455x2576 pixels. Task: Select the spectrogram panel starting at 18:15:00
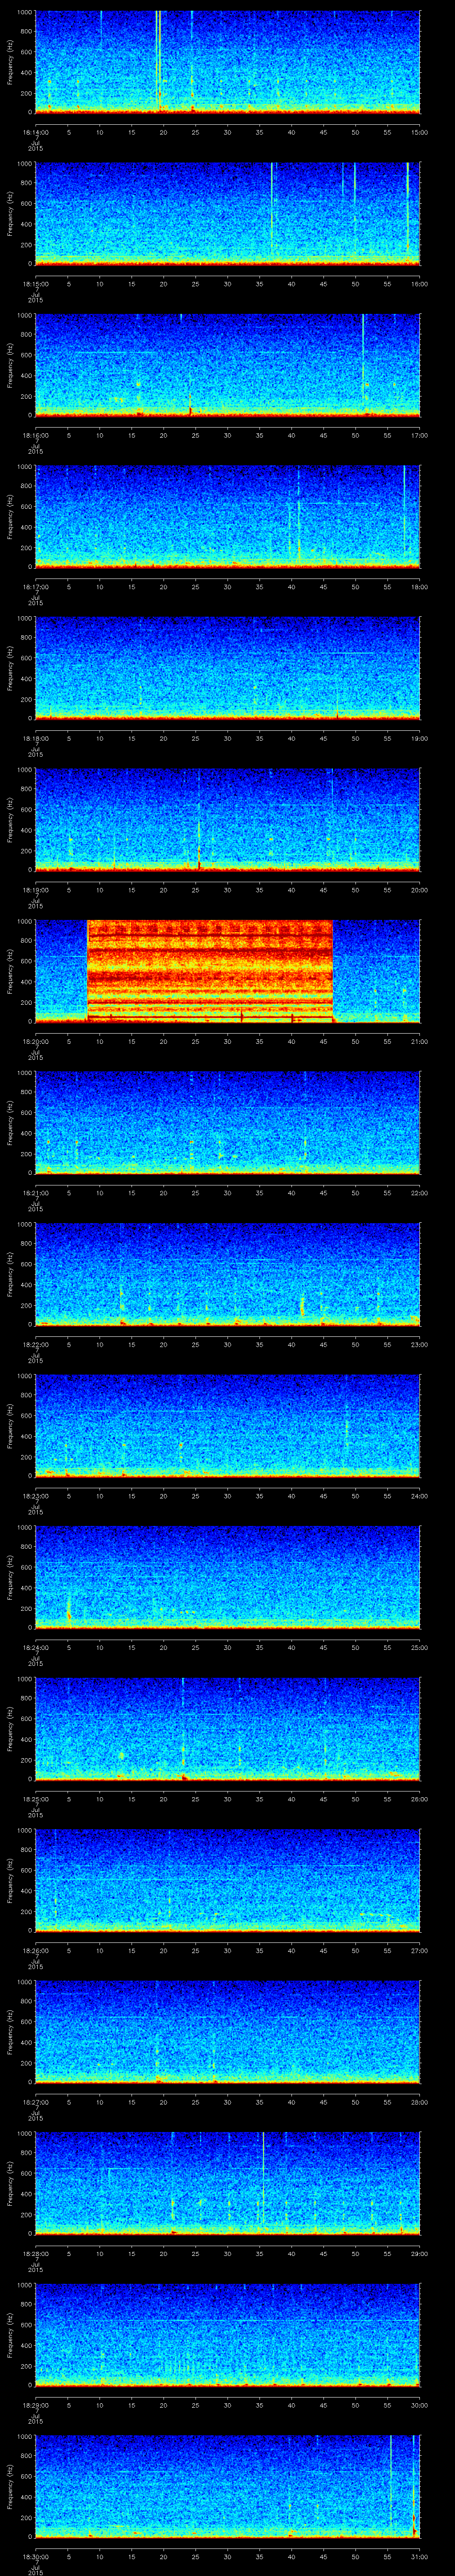tap(228, 213)
